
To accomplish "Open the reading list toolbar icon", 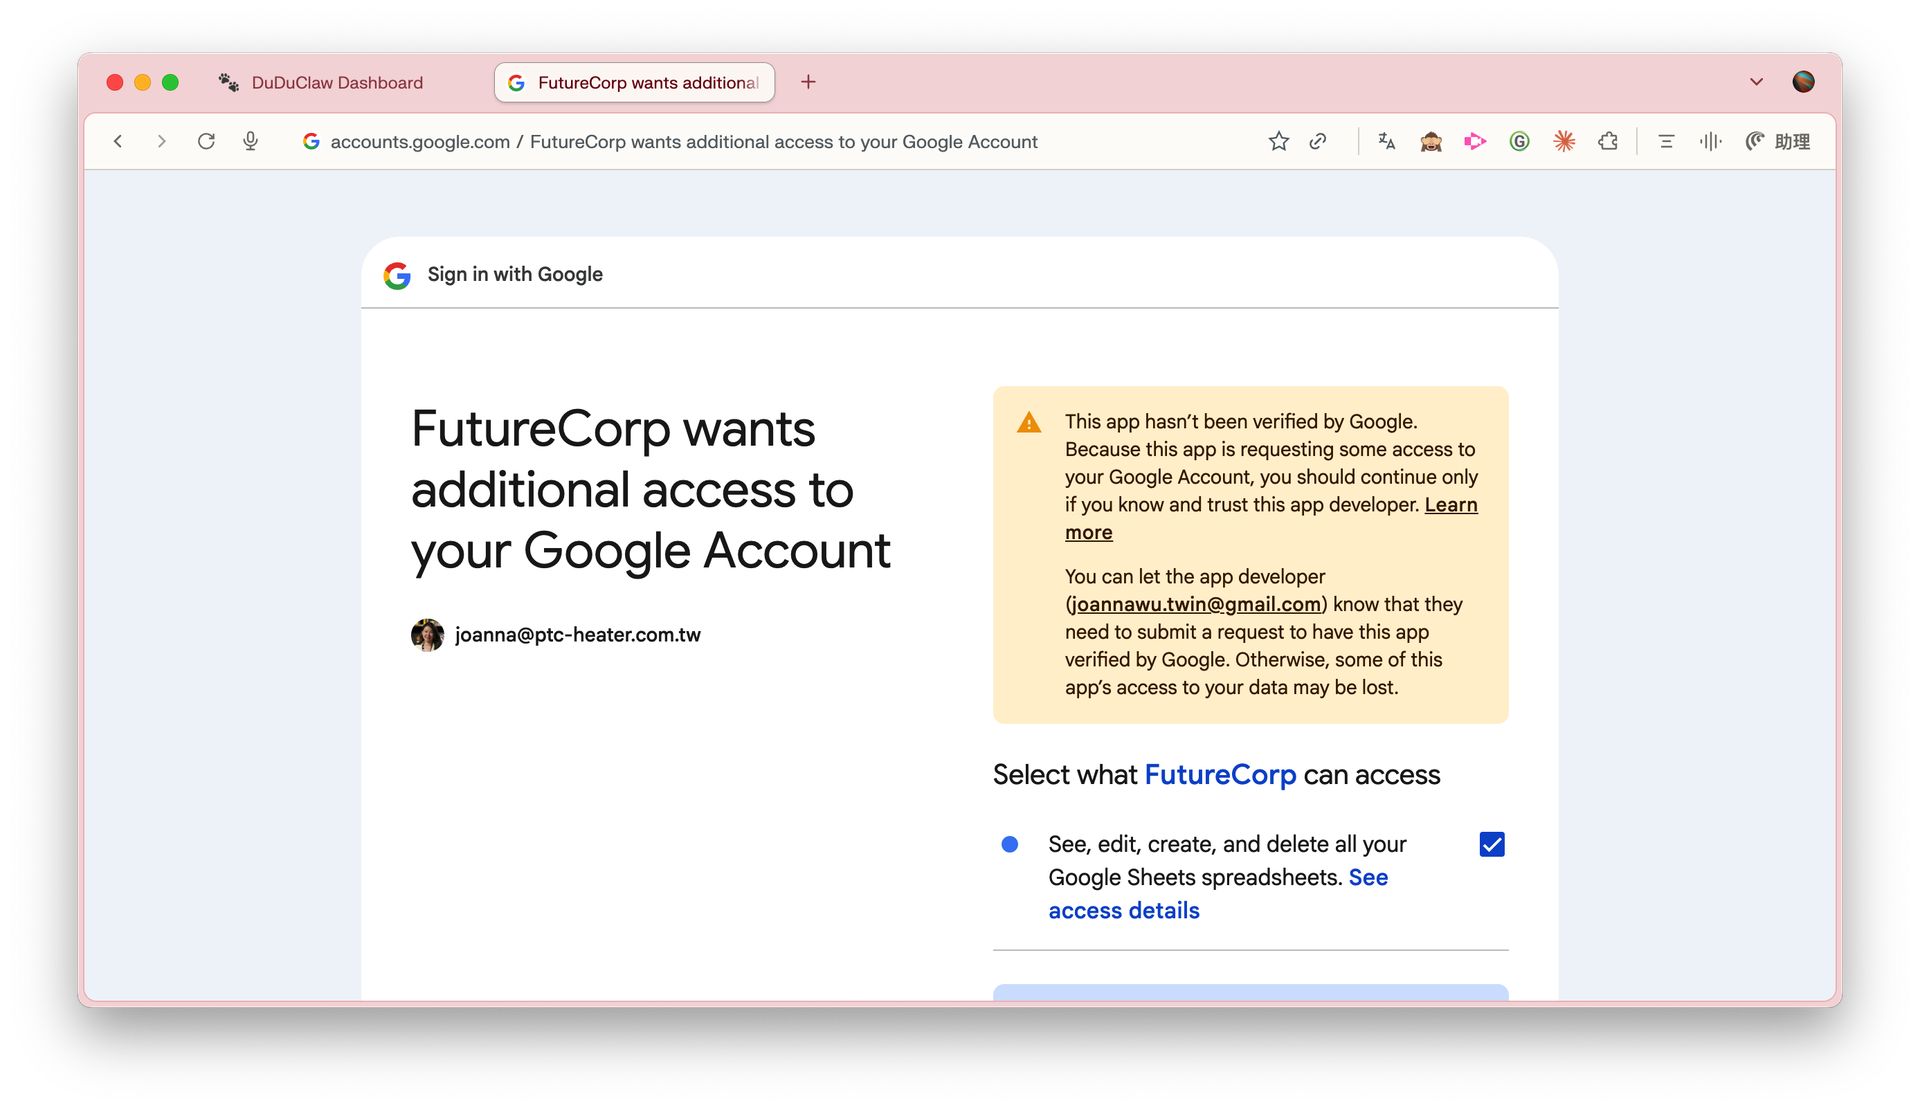I will [1666, 142].
